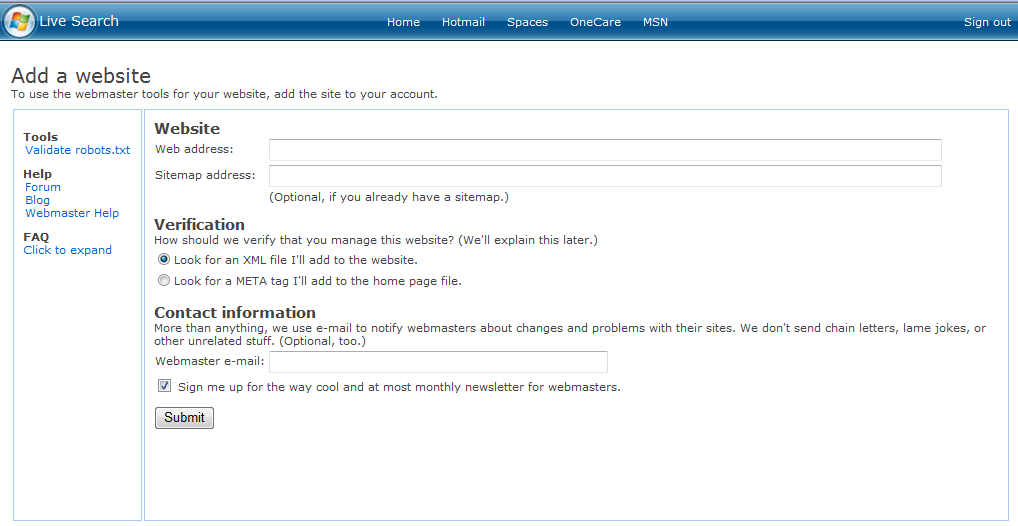The height and width of the screenshot is (526, 1018).
Task: Open Webmaster Help link
Action: tap(72, 213)
